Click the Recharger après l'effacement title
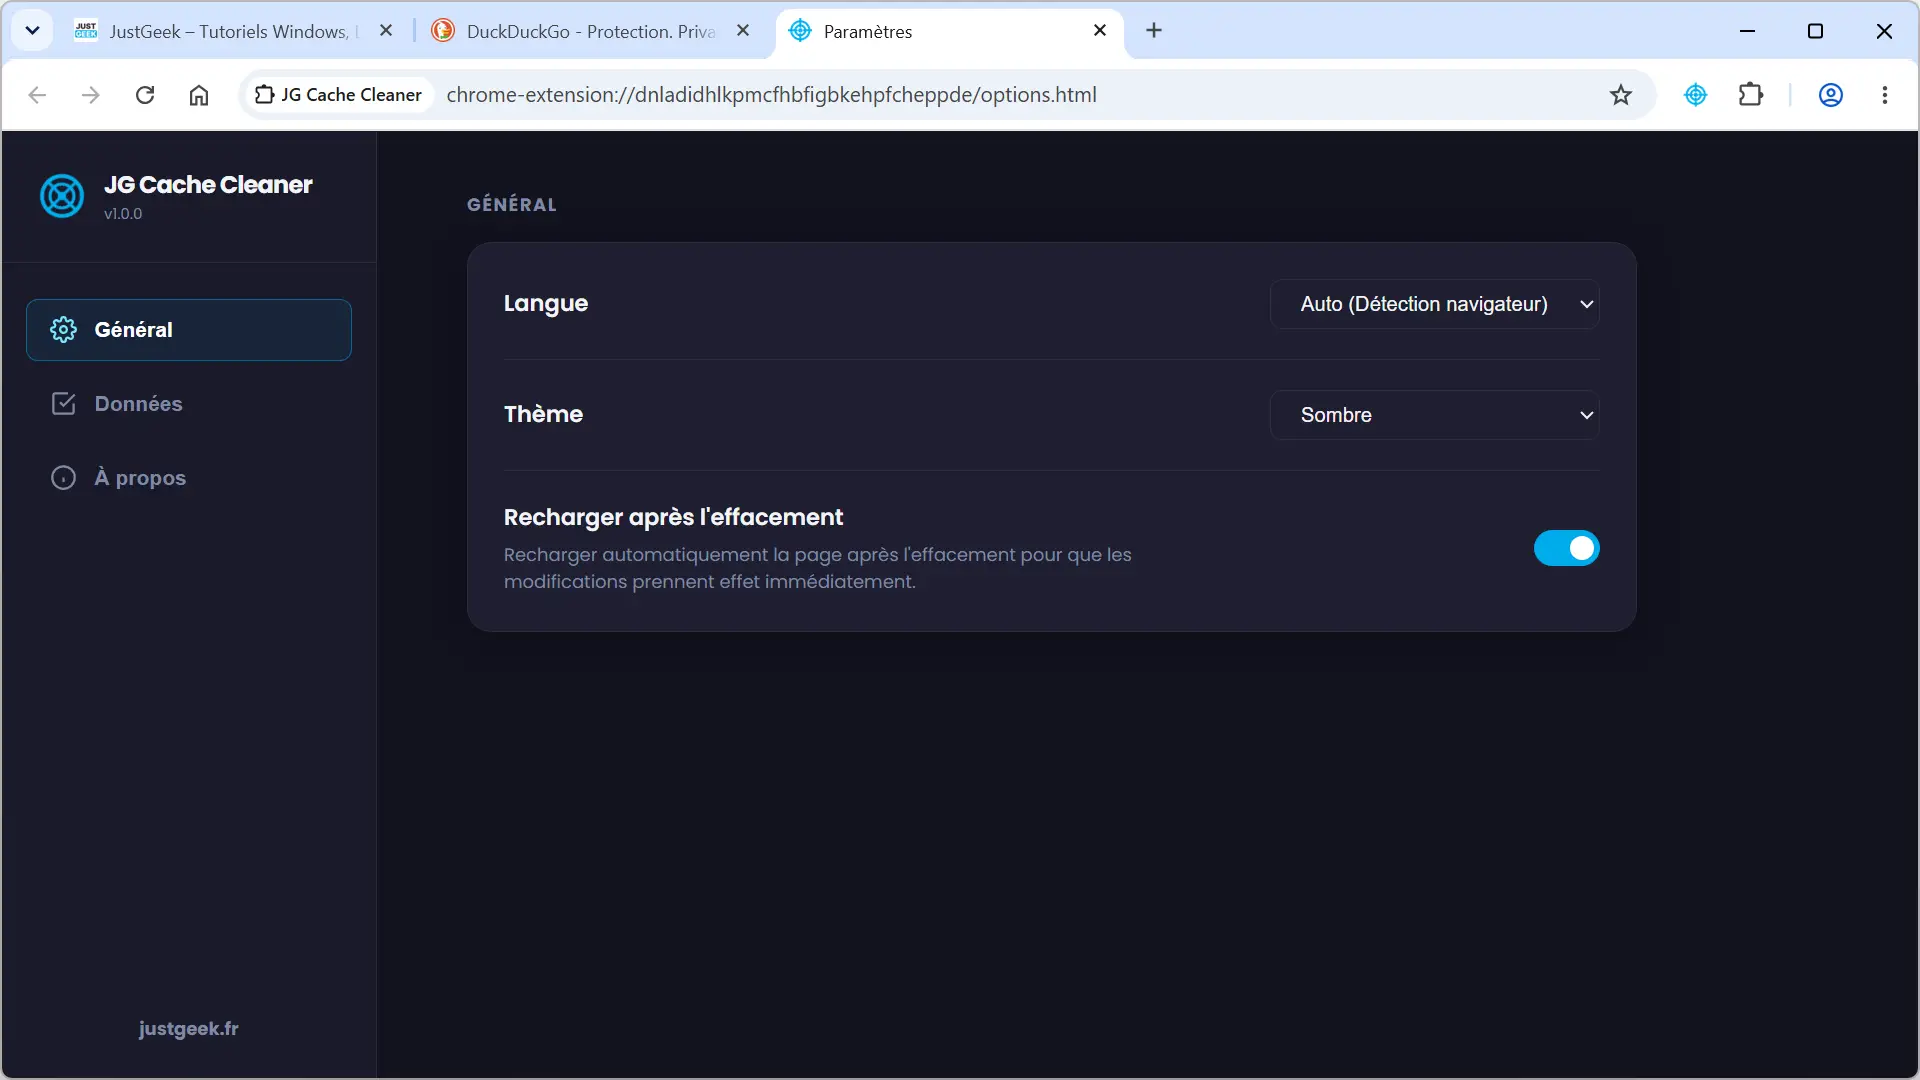 673,518
